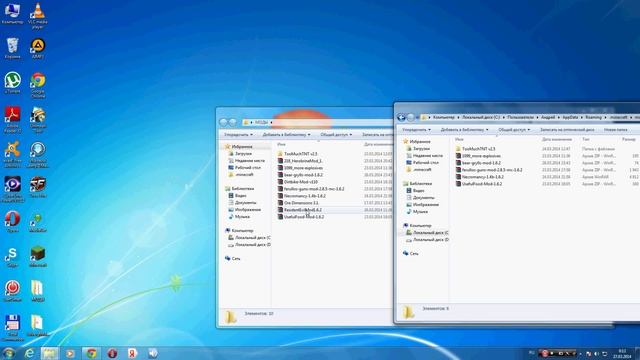Viewport: 640px width, 360px height.
Task: Open Загрузки in the МОДЫ window sidebar
Action: (243, 153)
